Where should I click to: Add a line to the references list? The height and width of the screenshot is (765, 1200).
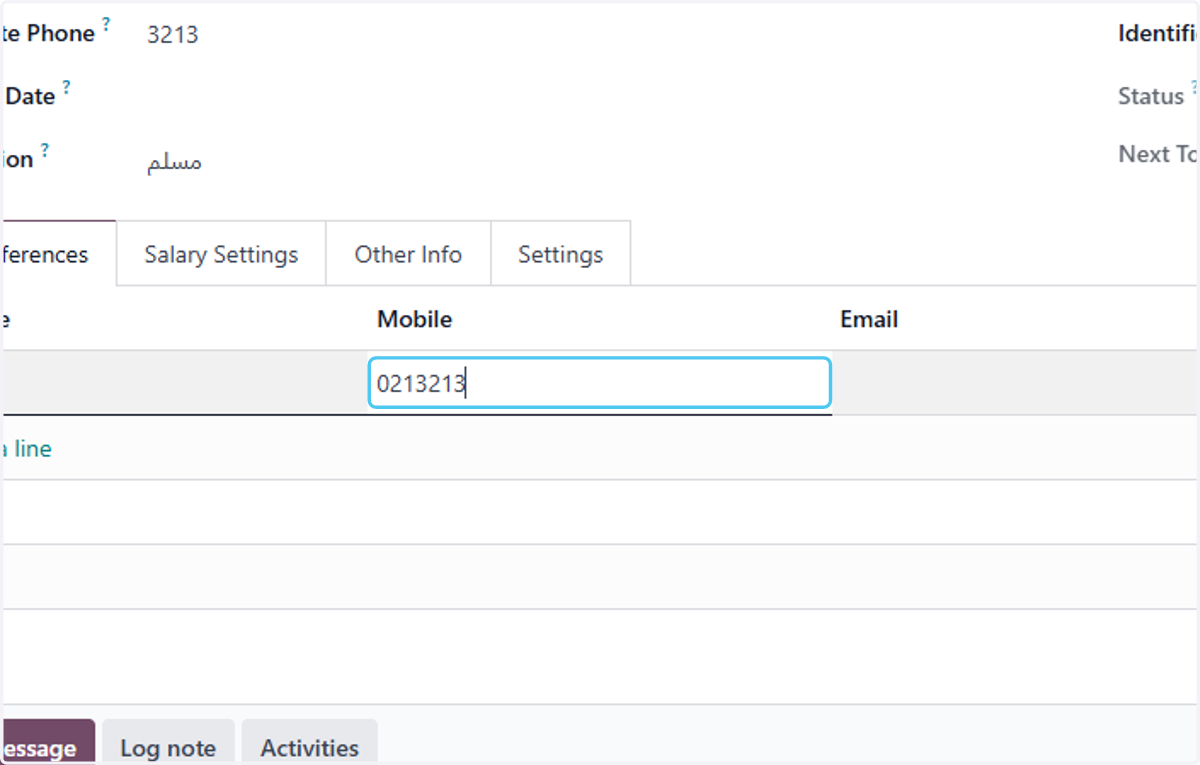[x=26, y=449]
